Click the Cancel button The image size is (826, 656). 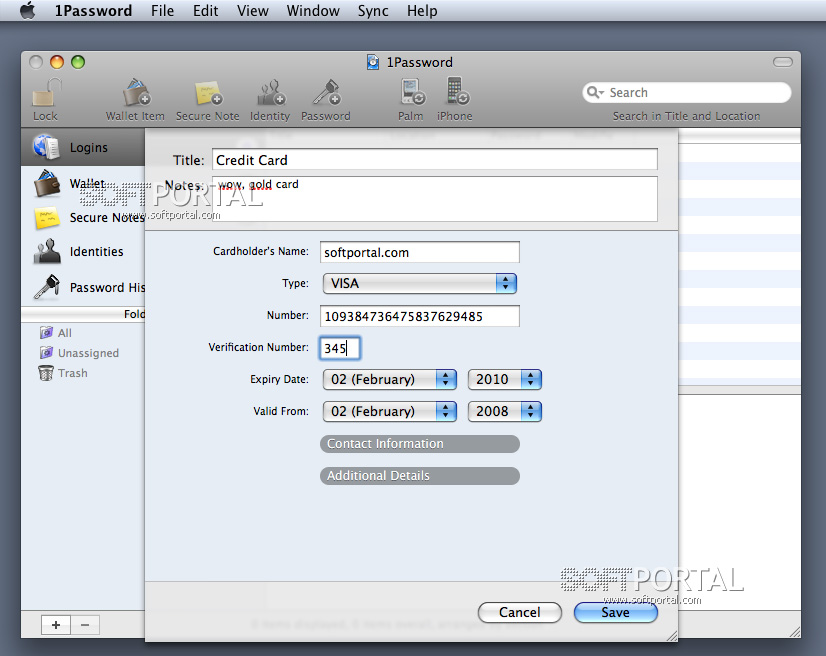click(520, 612)
